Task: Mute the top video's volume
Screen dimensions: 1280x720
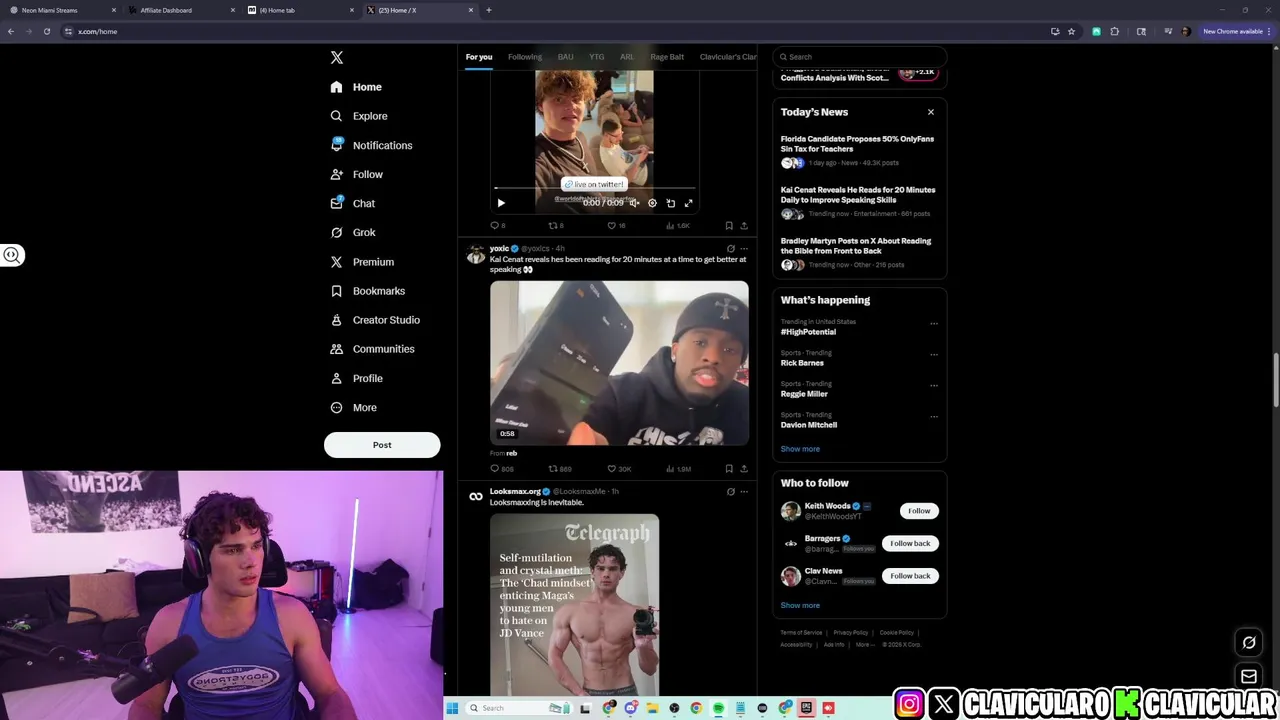Action: coord(634,203)
